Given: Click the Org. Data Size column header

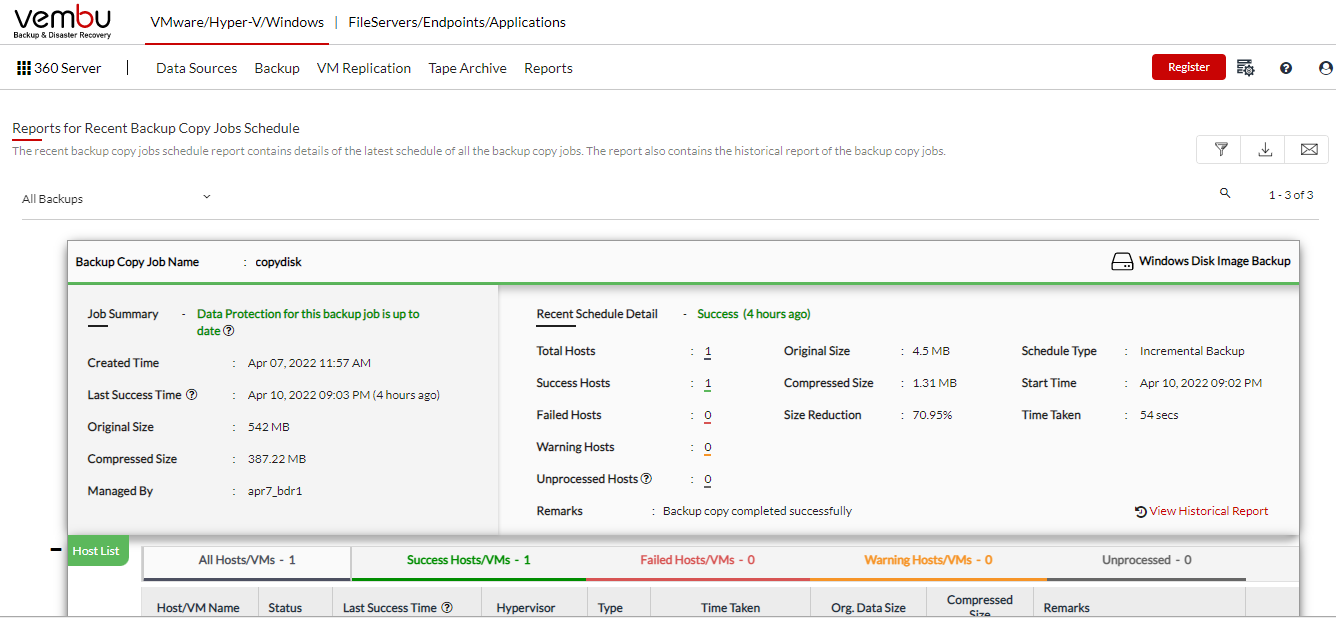Looking at the screenshot, I should coord(868,607).
